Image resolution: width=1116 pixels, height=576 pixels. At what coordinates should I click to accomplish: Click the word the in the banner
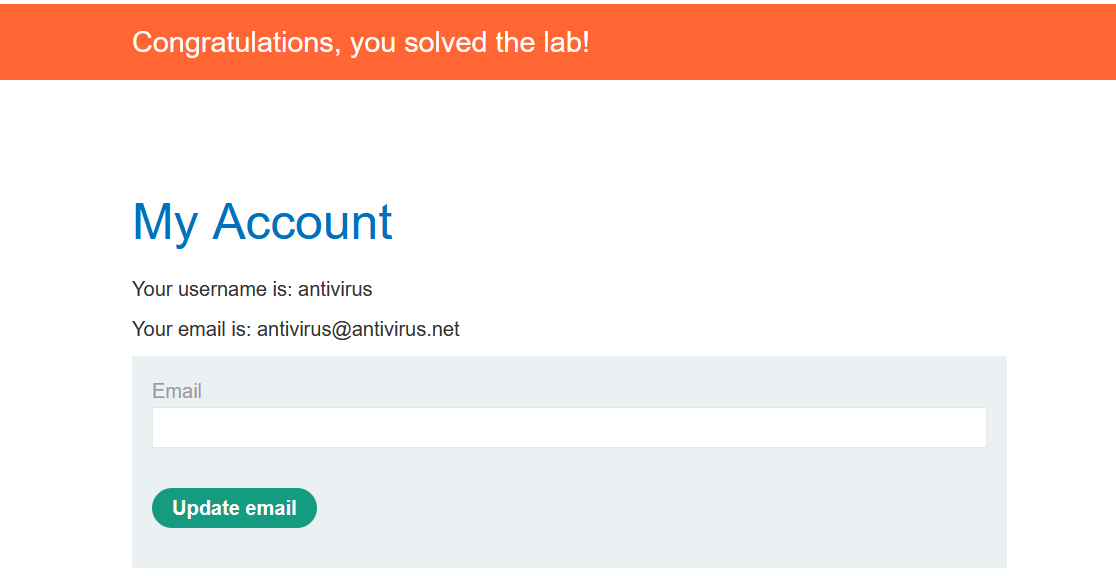(x=512, y=42)
